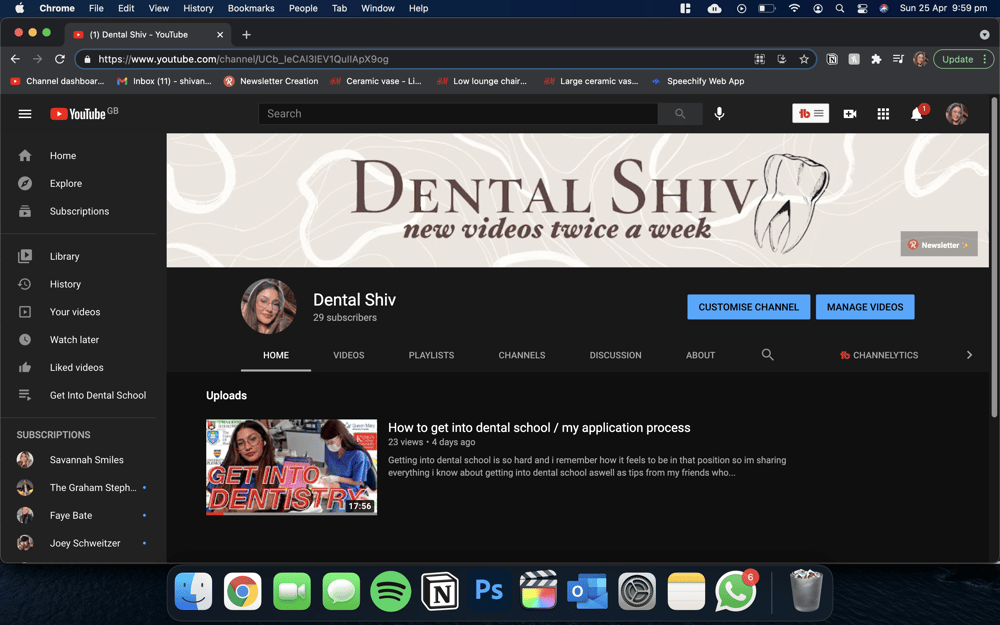1000x625 pixels.
Task: Open the Channelytics tab
Action: (x=879, y=355)
